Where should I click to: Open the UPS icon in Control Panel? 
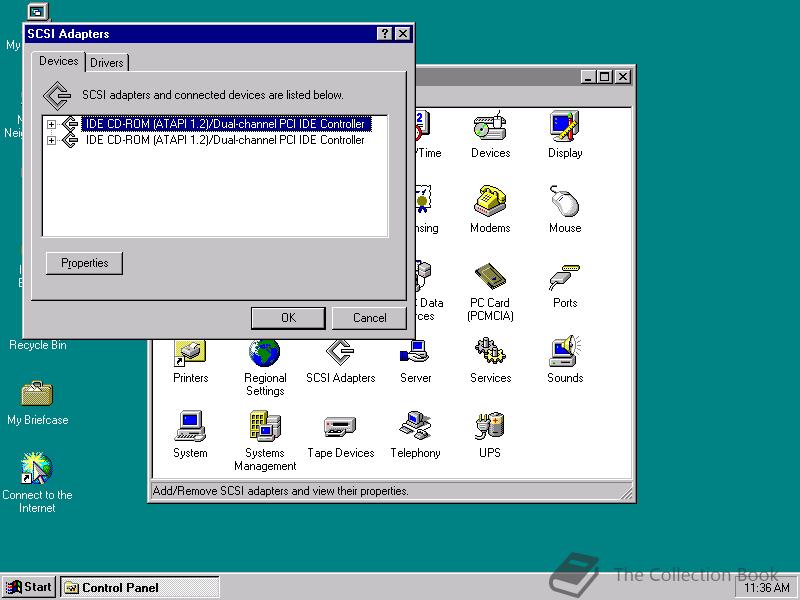pyautogui.click(x=490, y=435)
